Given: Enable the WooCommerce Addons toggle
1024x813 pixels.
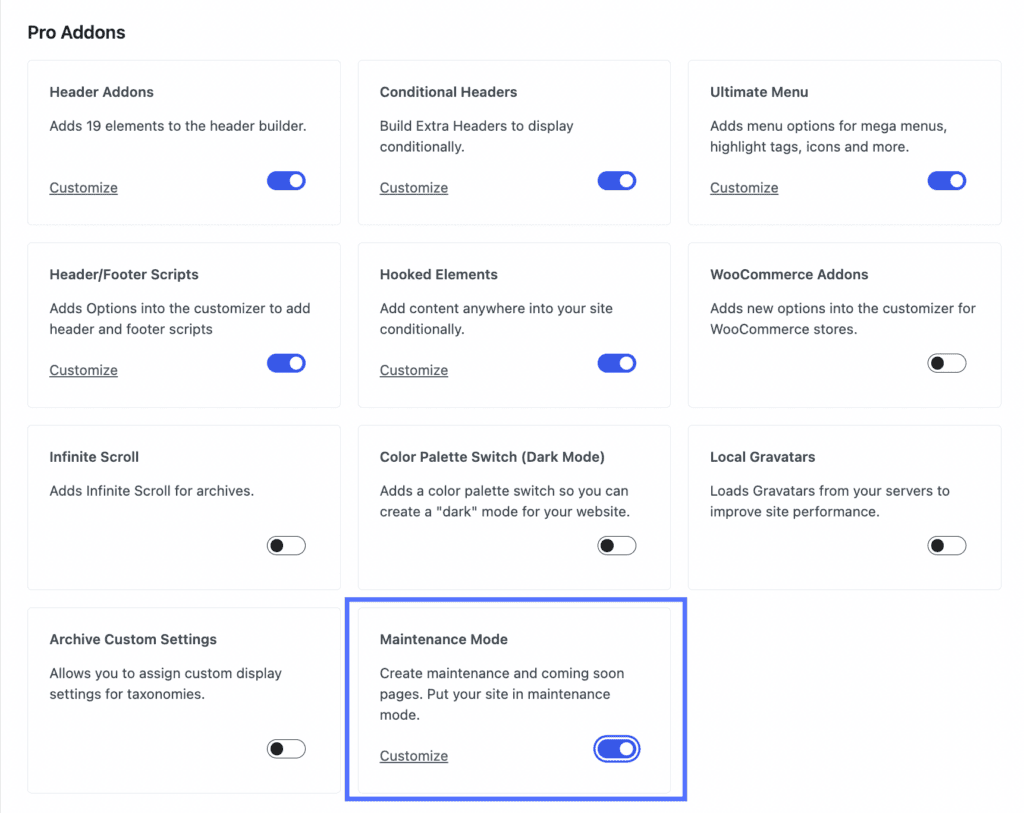Looking at the screenshot, I should click(x=946, y=363).
